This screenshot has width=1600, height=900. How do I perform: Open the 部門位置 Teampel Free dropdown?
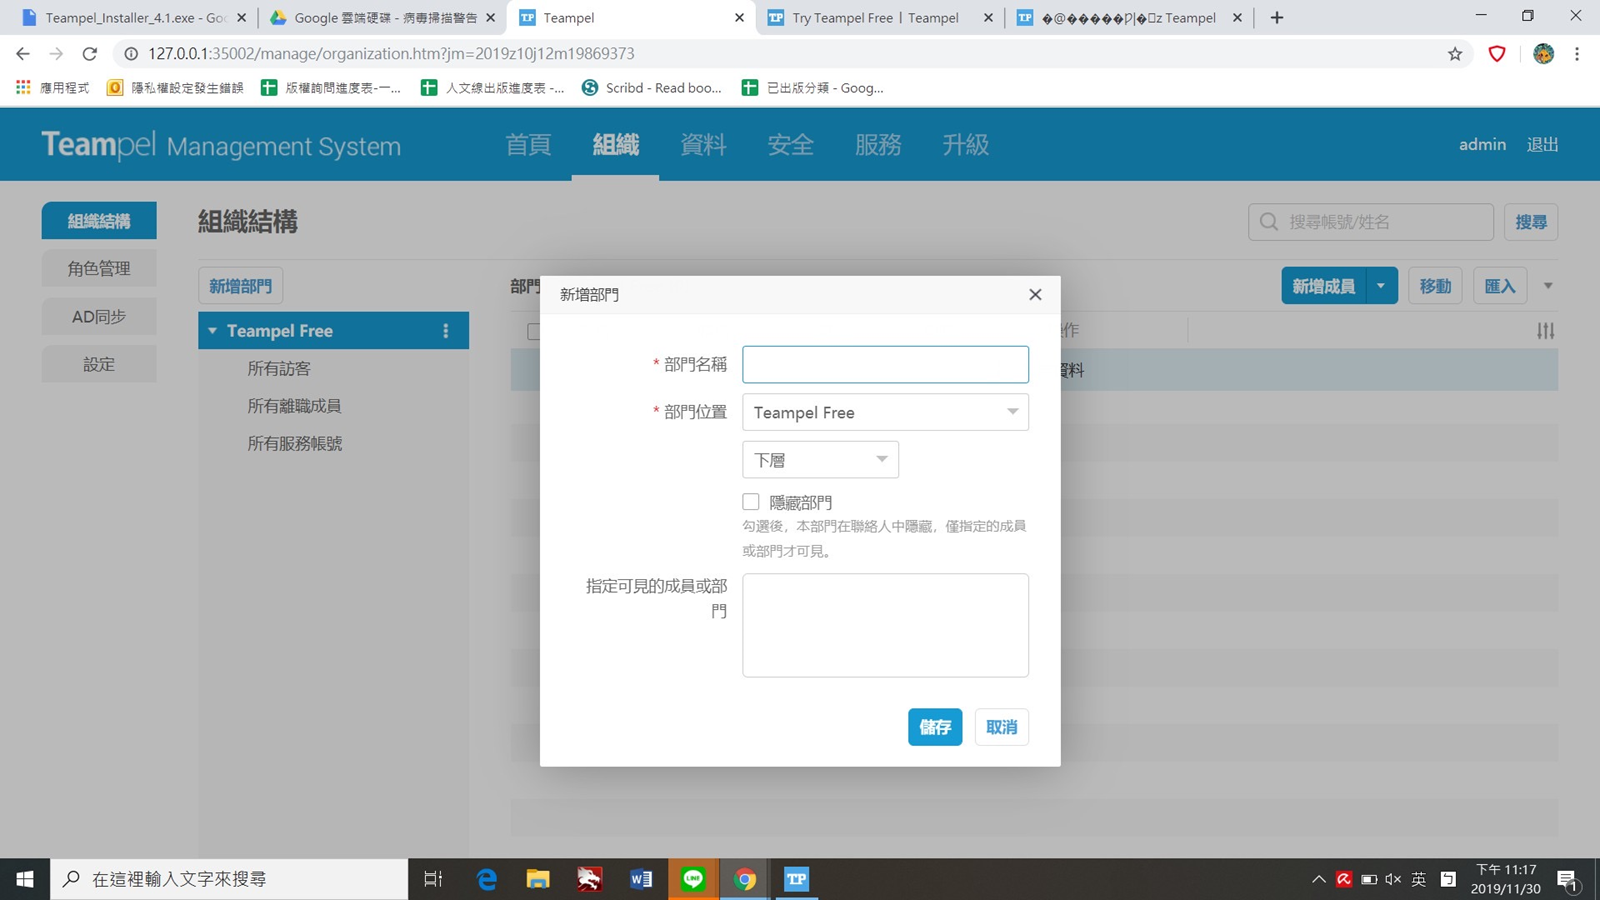(x=885, y=412)
